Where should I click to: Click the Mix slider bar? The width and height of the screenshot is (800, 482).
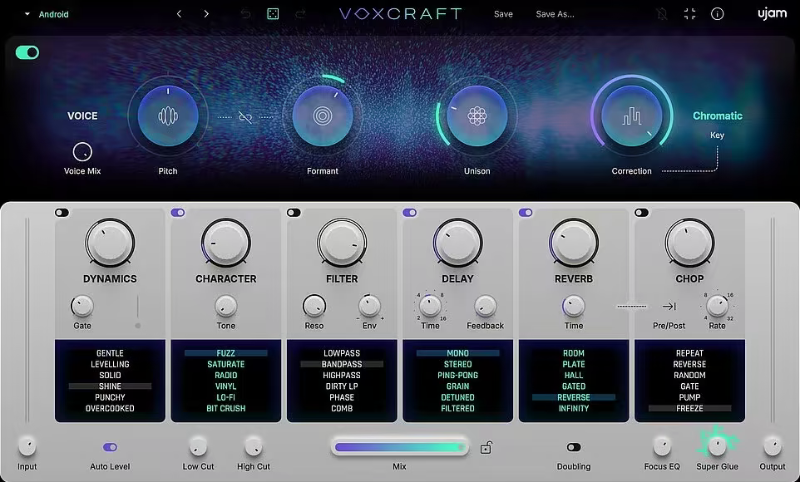click(x=399, y=447)
